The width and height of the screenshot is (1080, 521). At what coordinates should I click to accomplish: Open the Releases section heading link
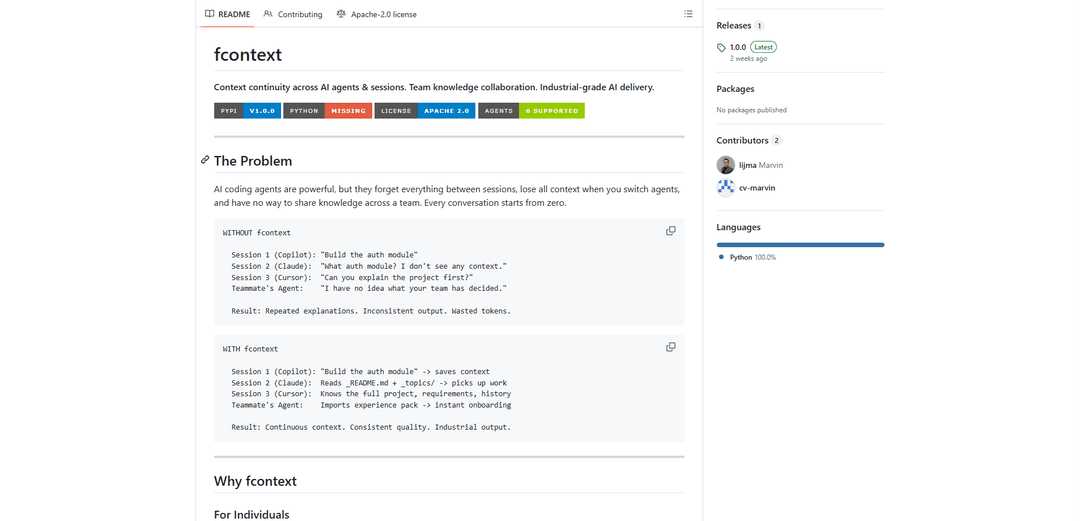pyautogui.click(x=734, y=25)
